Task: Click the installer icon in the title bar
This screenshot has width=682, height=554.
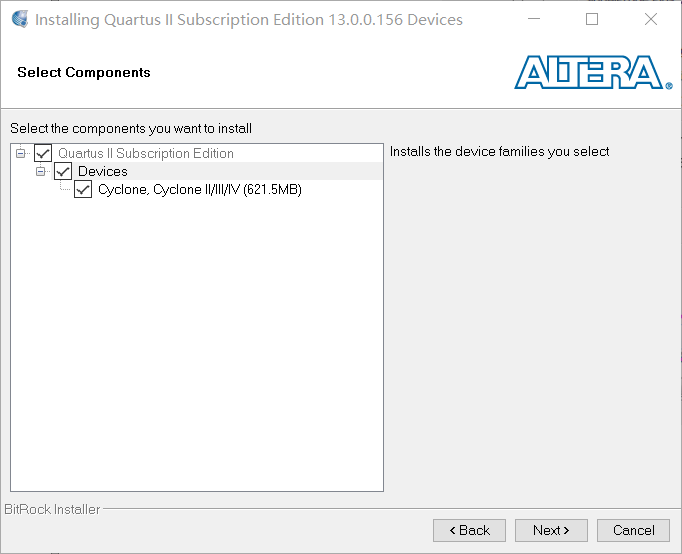Action: coord(19,20)
